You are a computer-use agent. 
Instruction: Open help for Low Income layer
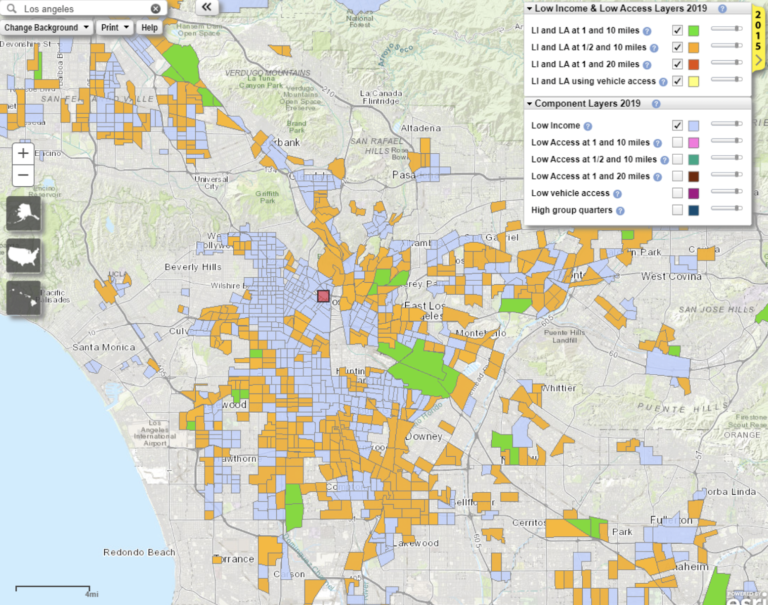click(x=588, y=126)
